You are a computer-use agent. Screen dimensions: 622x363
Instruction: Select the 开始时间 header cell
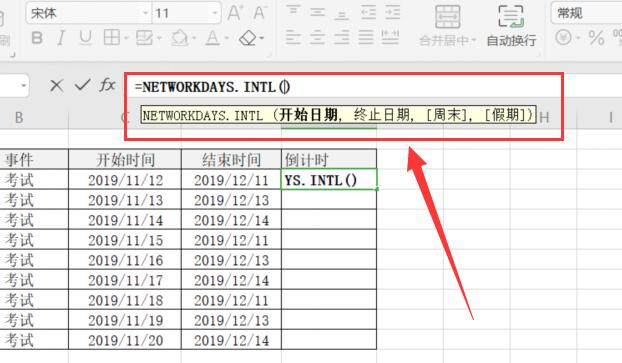click(x=125, y=159)
